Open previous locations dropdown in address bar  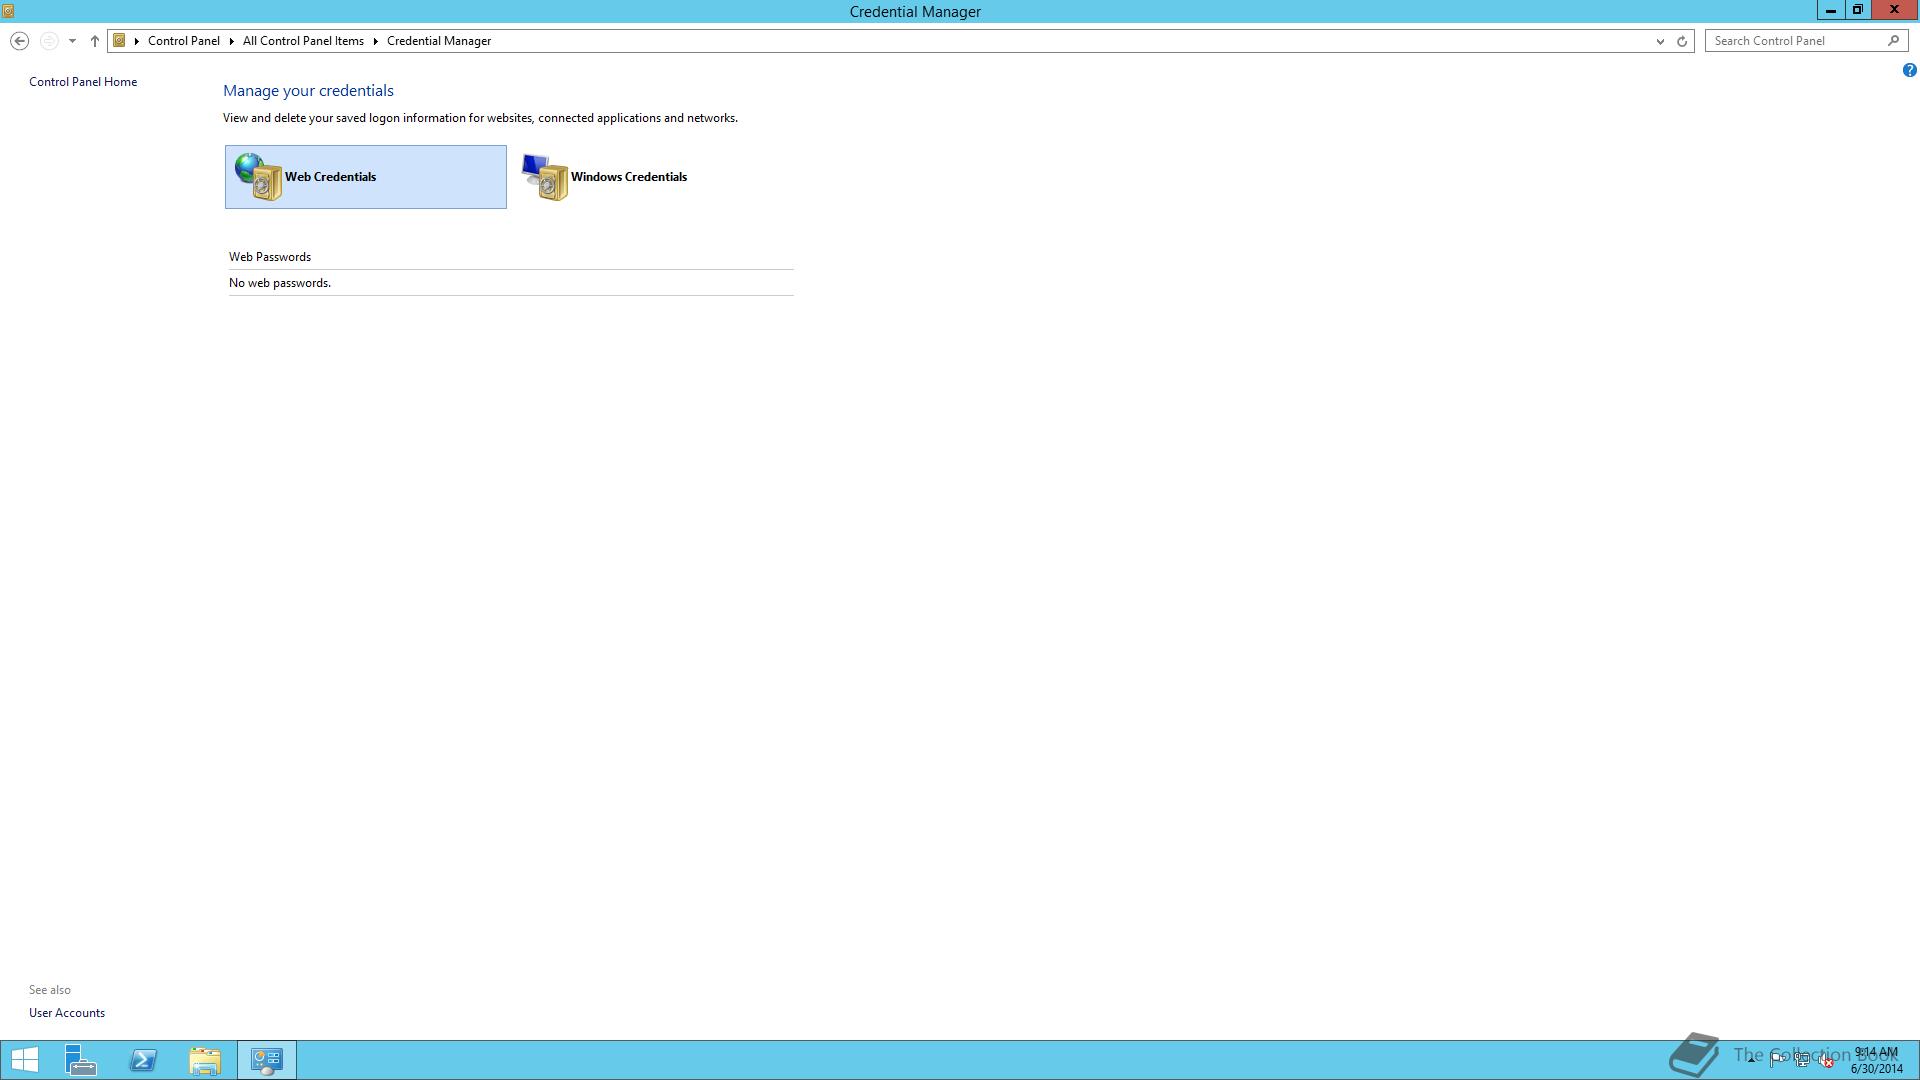click(x=1660, y=41)
